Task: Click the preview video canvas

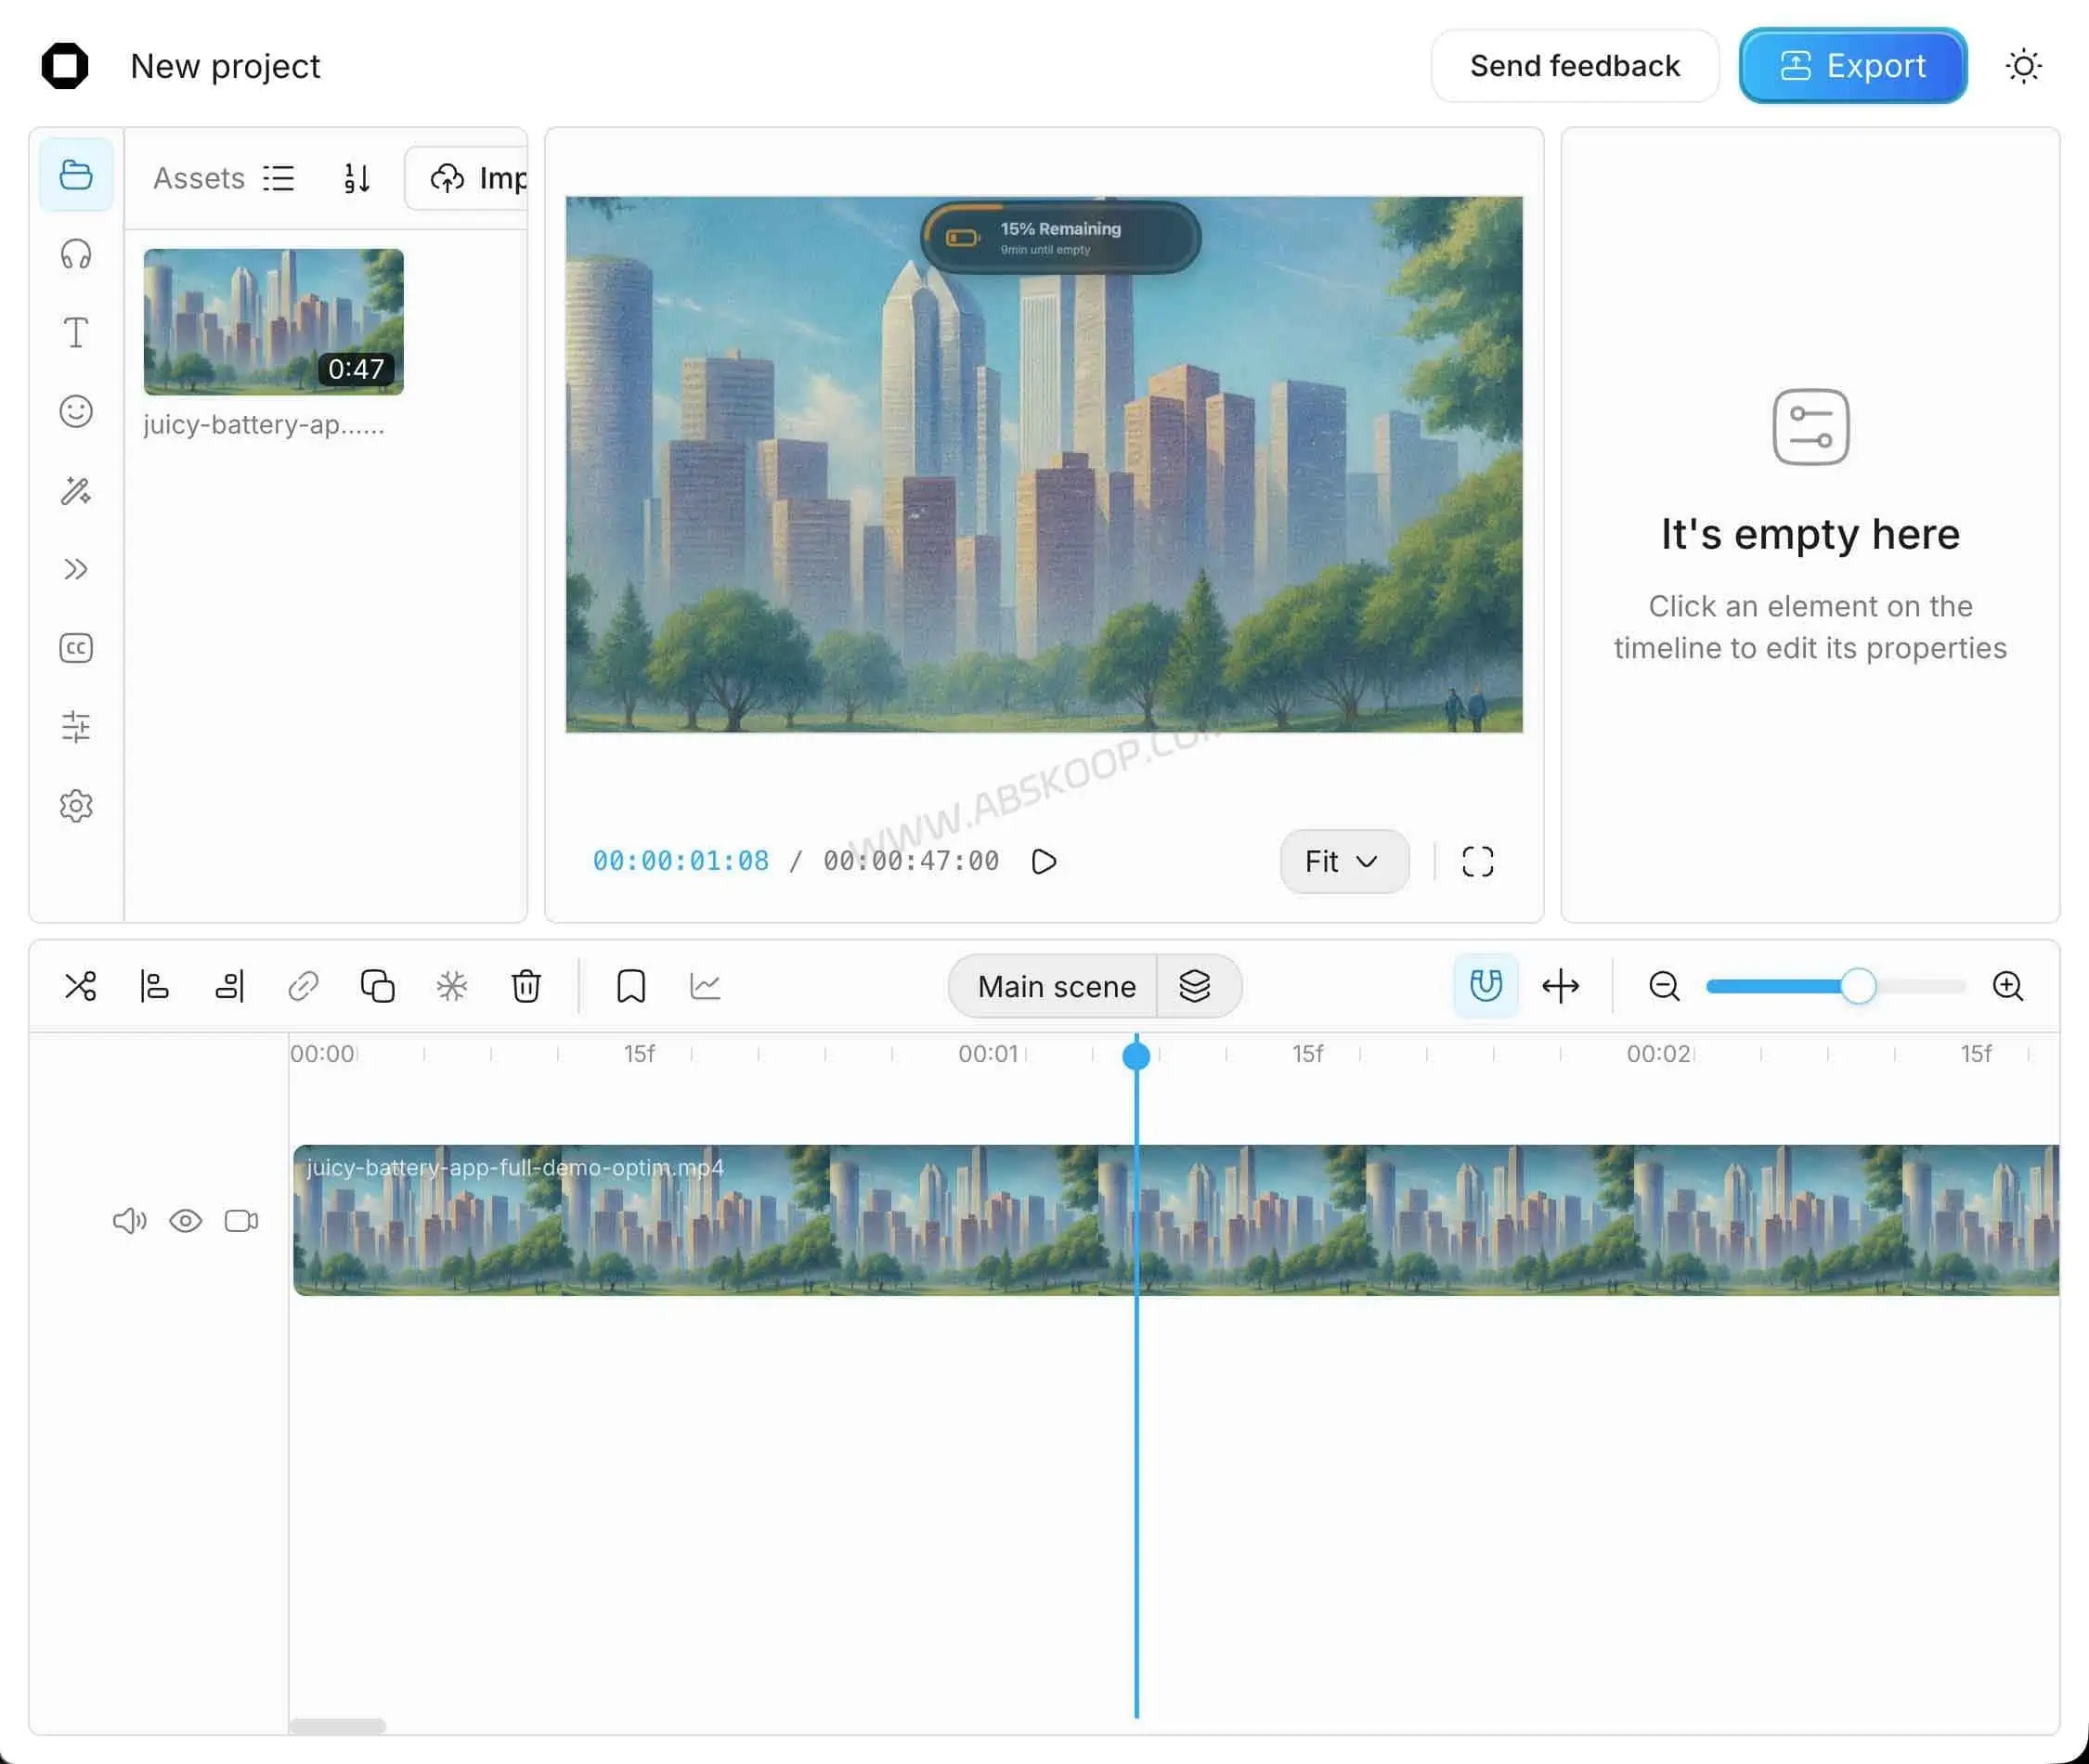Action: (1044, 465)
